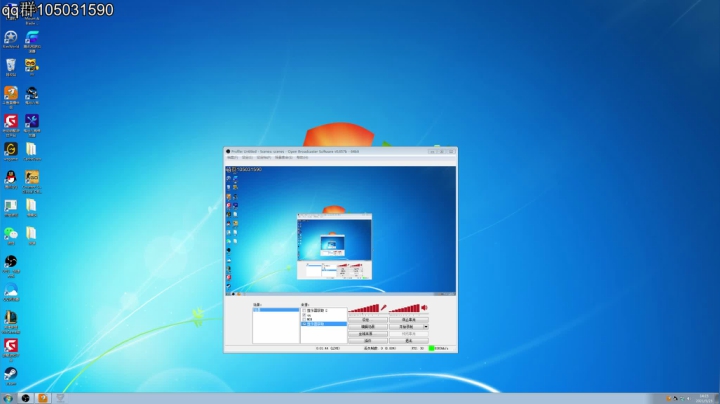Switch to OBS via its taskbar button

click(x=26, y=398)
